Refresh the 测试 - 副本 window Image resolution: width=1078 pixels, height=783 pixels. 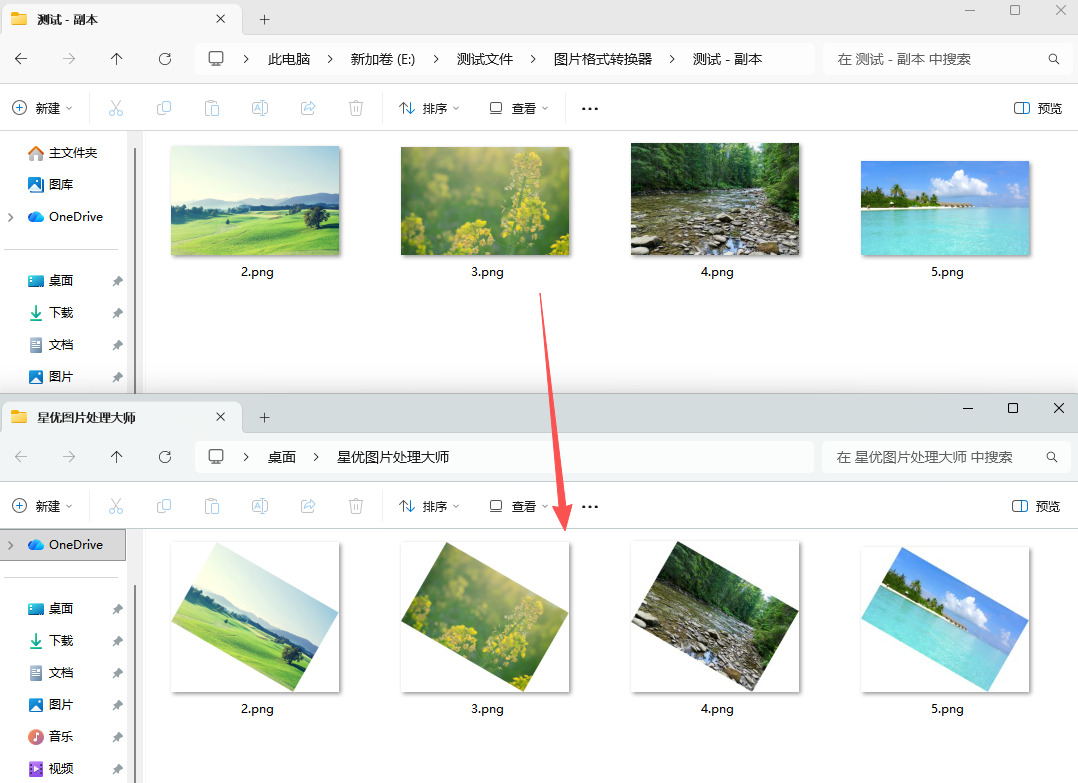point(165,59)
